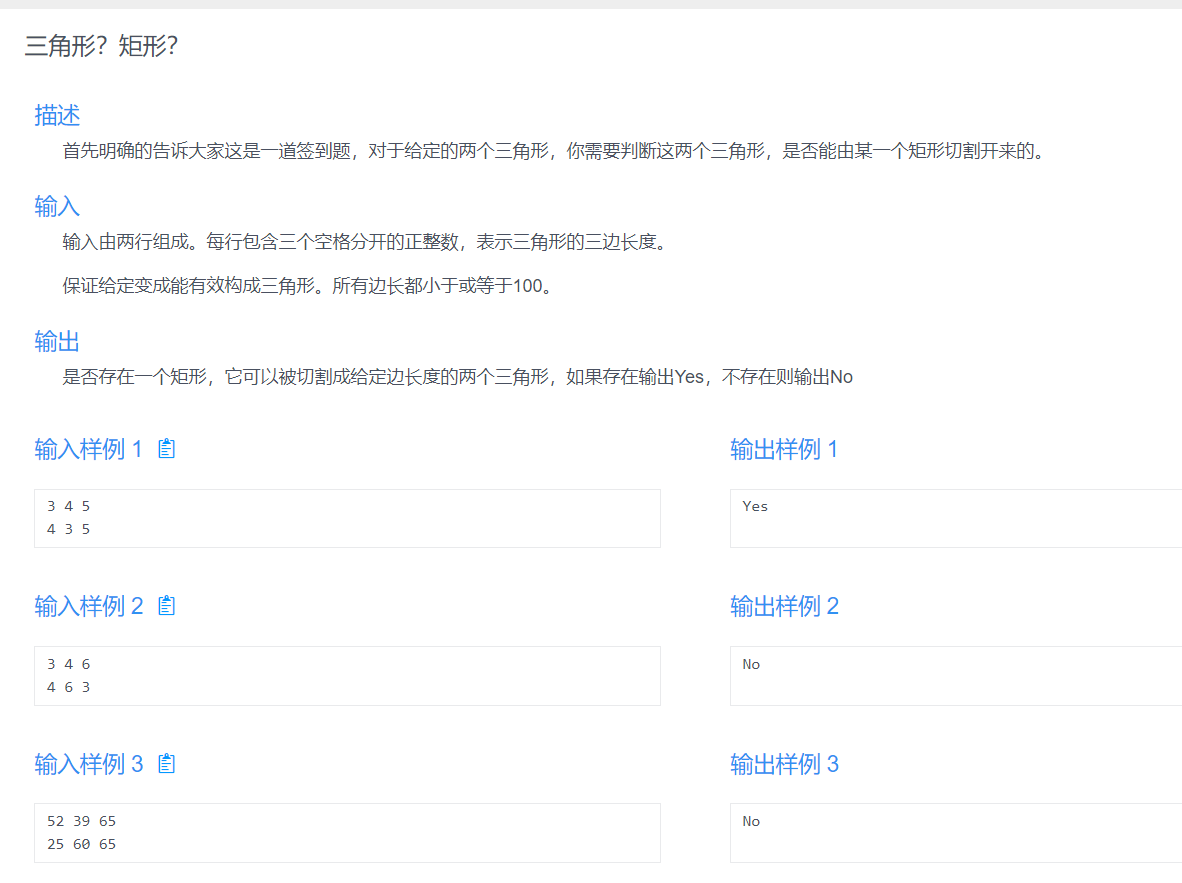Screen dimensions: 1182x883
Task: Use the clipboard icon next to second sample input
Action: [x=166, y=605]
